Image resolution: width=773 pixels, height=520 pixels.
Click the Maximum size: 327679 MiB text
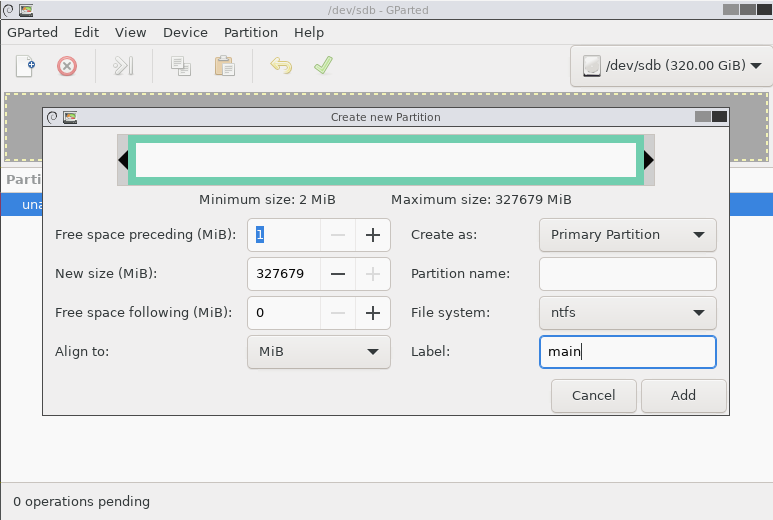click(481, 200)
